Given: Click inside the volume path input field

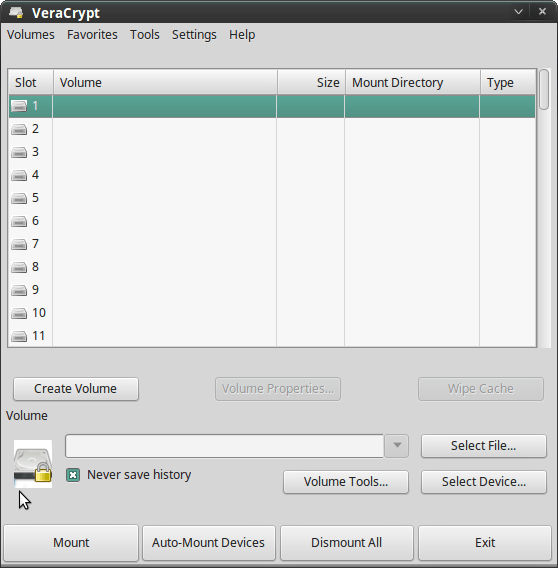Looking at the screenshot, I should point(224,446).
